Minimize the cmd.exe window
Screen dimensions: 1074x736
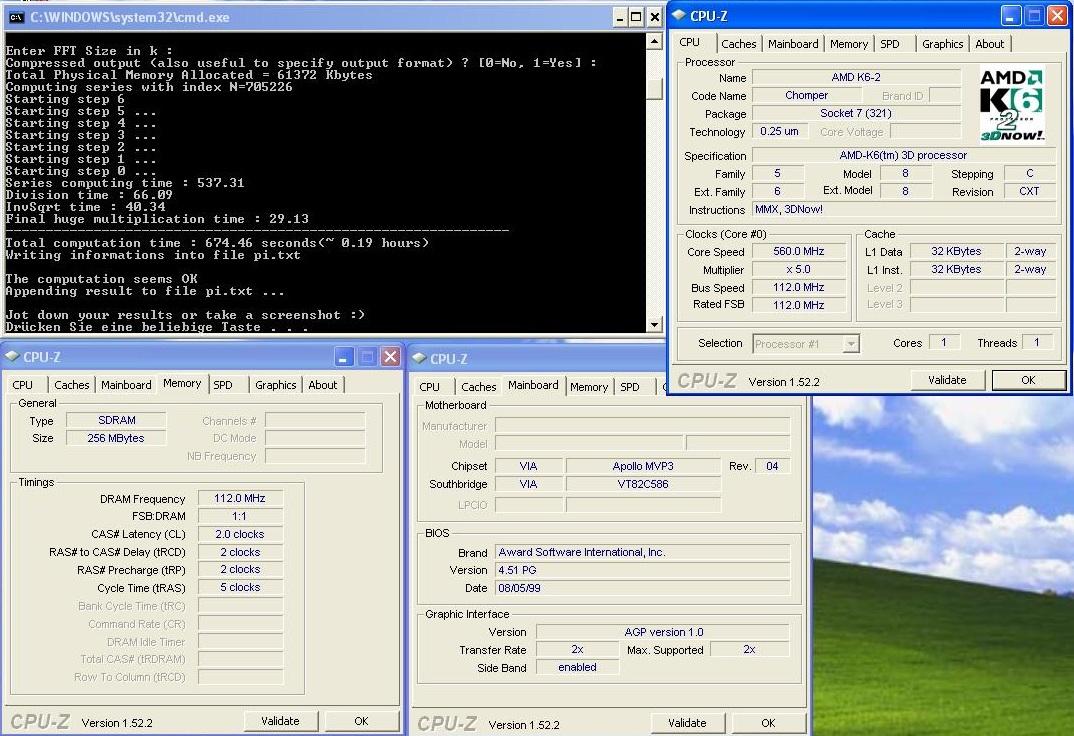point(620,17)
